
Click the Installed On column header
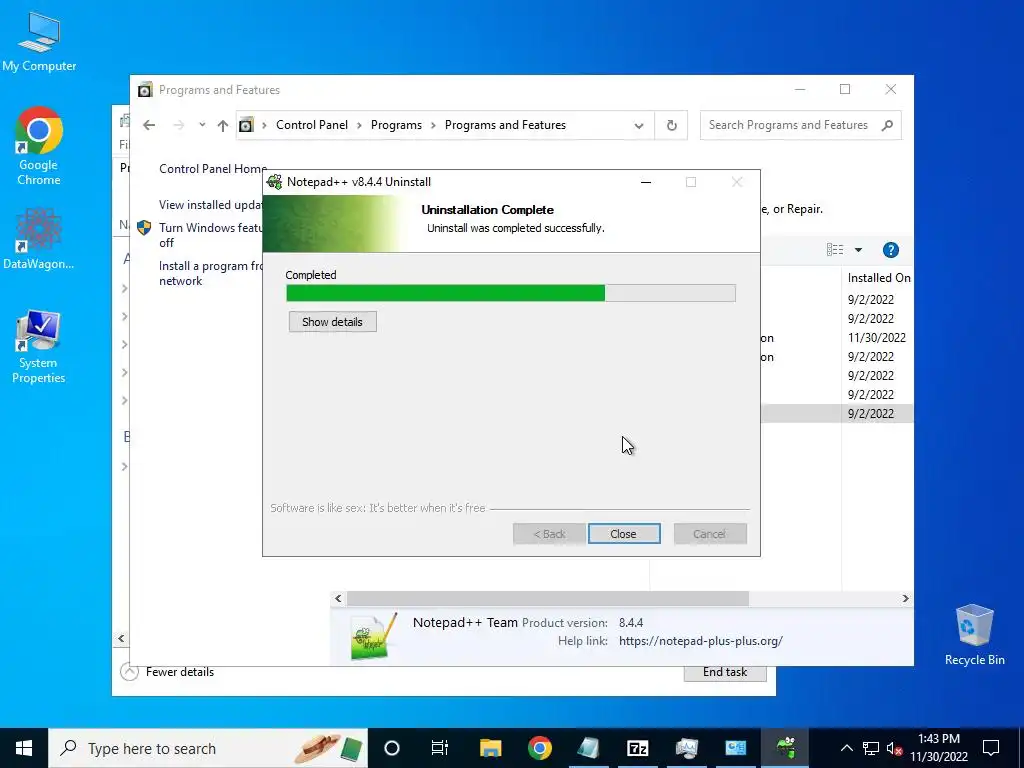(x=878, y=278)
